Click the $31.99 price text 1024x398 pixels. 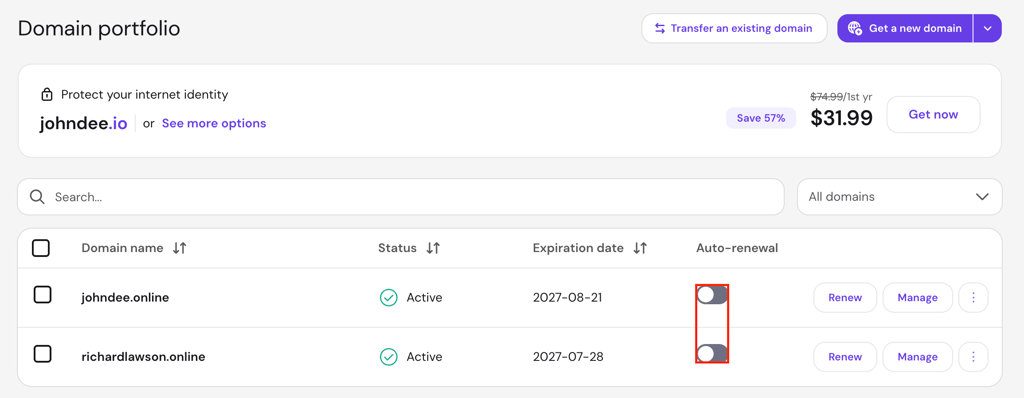[842, 118]
